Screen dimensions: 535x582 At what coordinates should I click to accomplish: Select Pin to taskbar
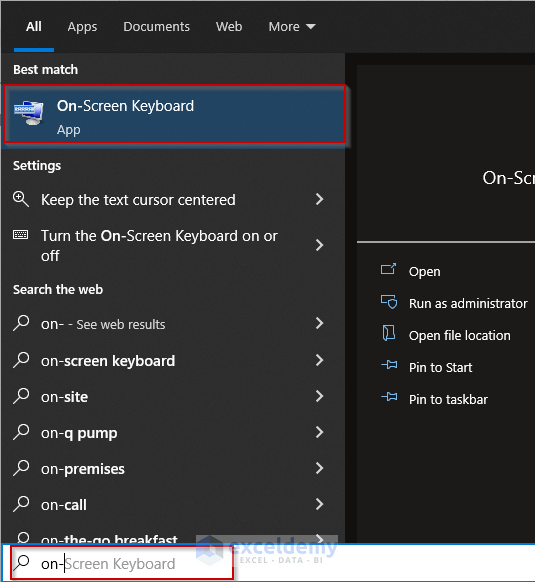point(448,399)
